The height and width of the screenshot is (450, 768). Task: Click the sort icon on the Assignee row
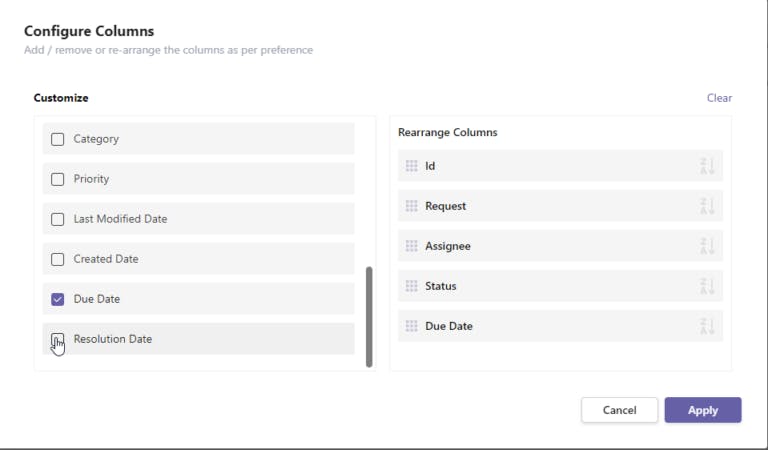coord(708,246)
